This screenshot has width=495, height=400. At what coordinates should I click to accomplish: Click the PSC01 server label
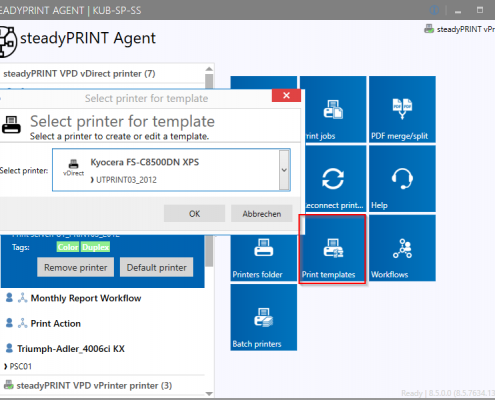click(20, 366)
